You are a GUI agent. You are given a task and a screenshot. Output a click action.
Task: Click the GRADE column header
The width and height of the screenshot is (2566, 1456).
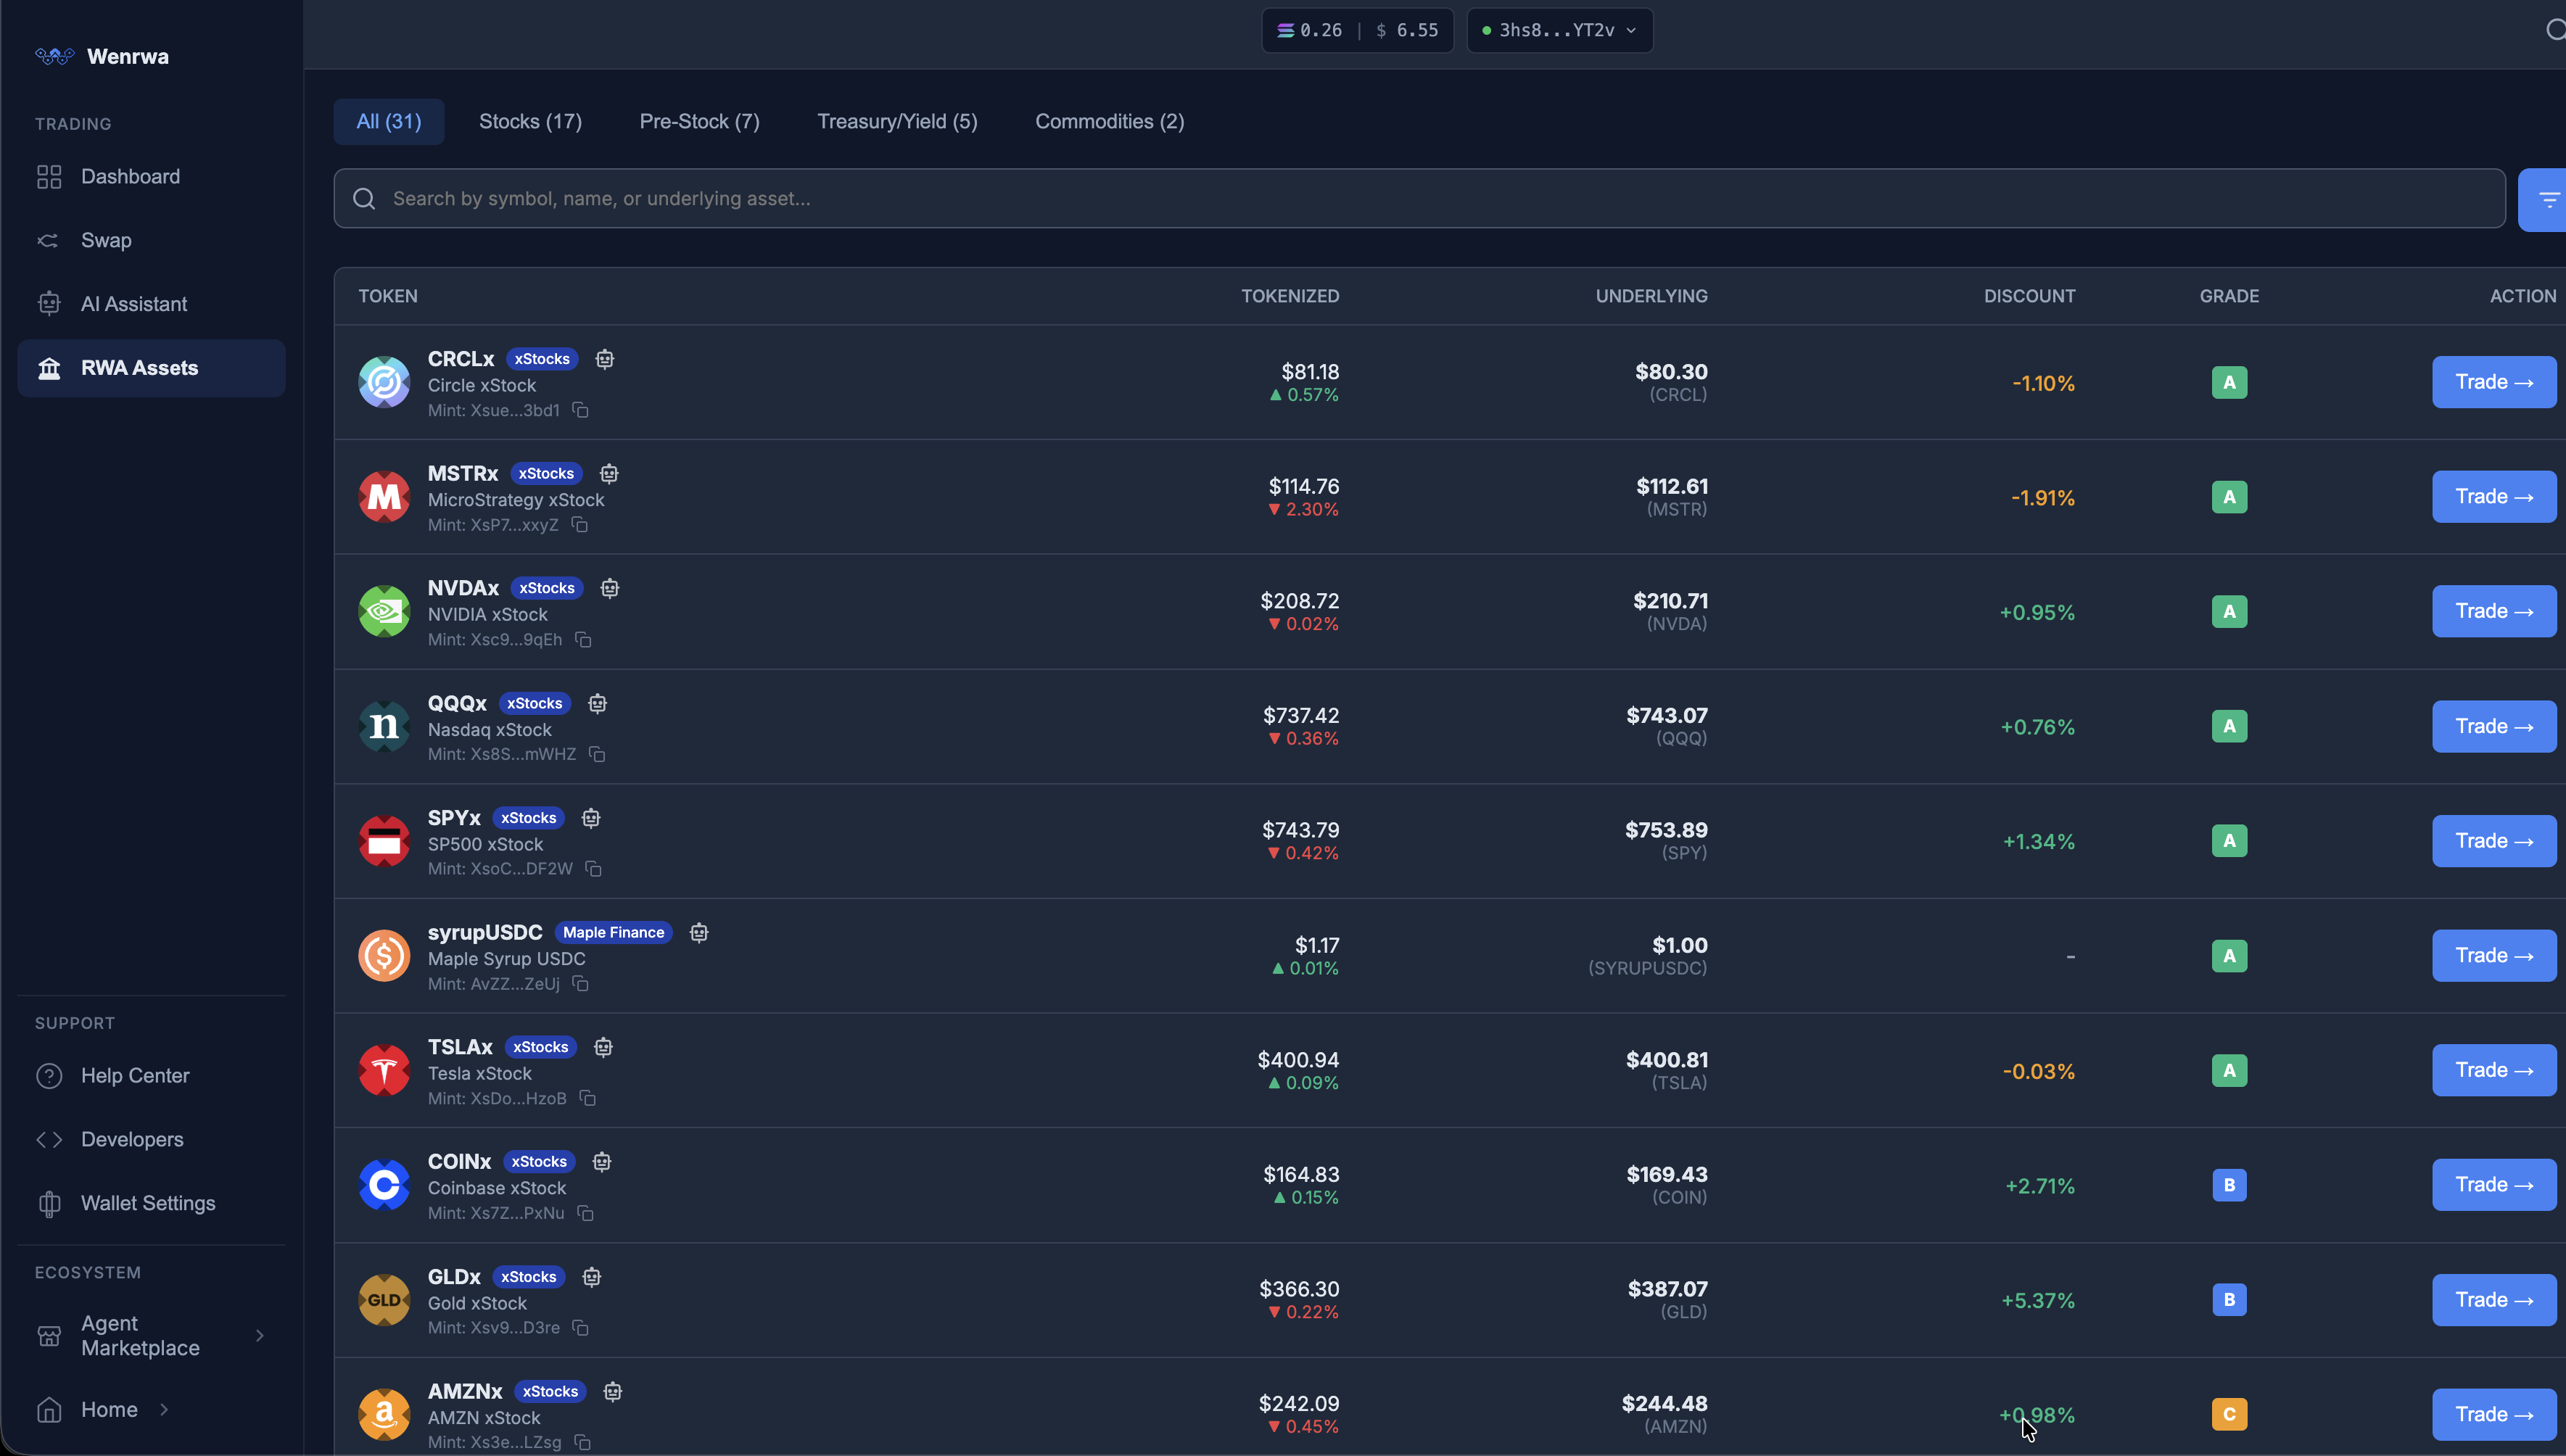(x=2229, y=296)
